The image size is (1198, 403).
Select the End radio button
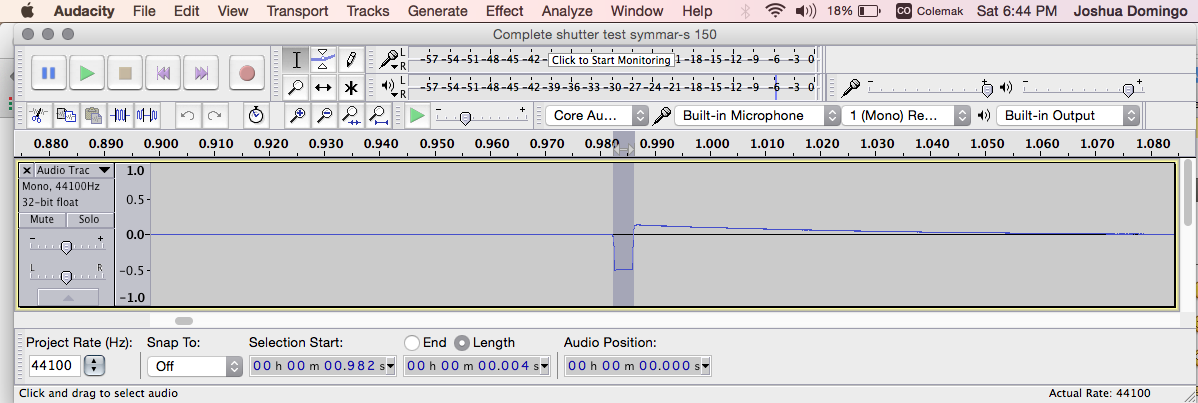pos(411,343)
